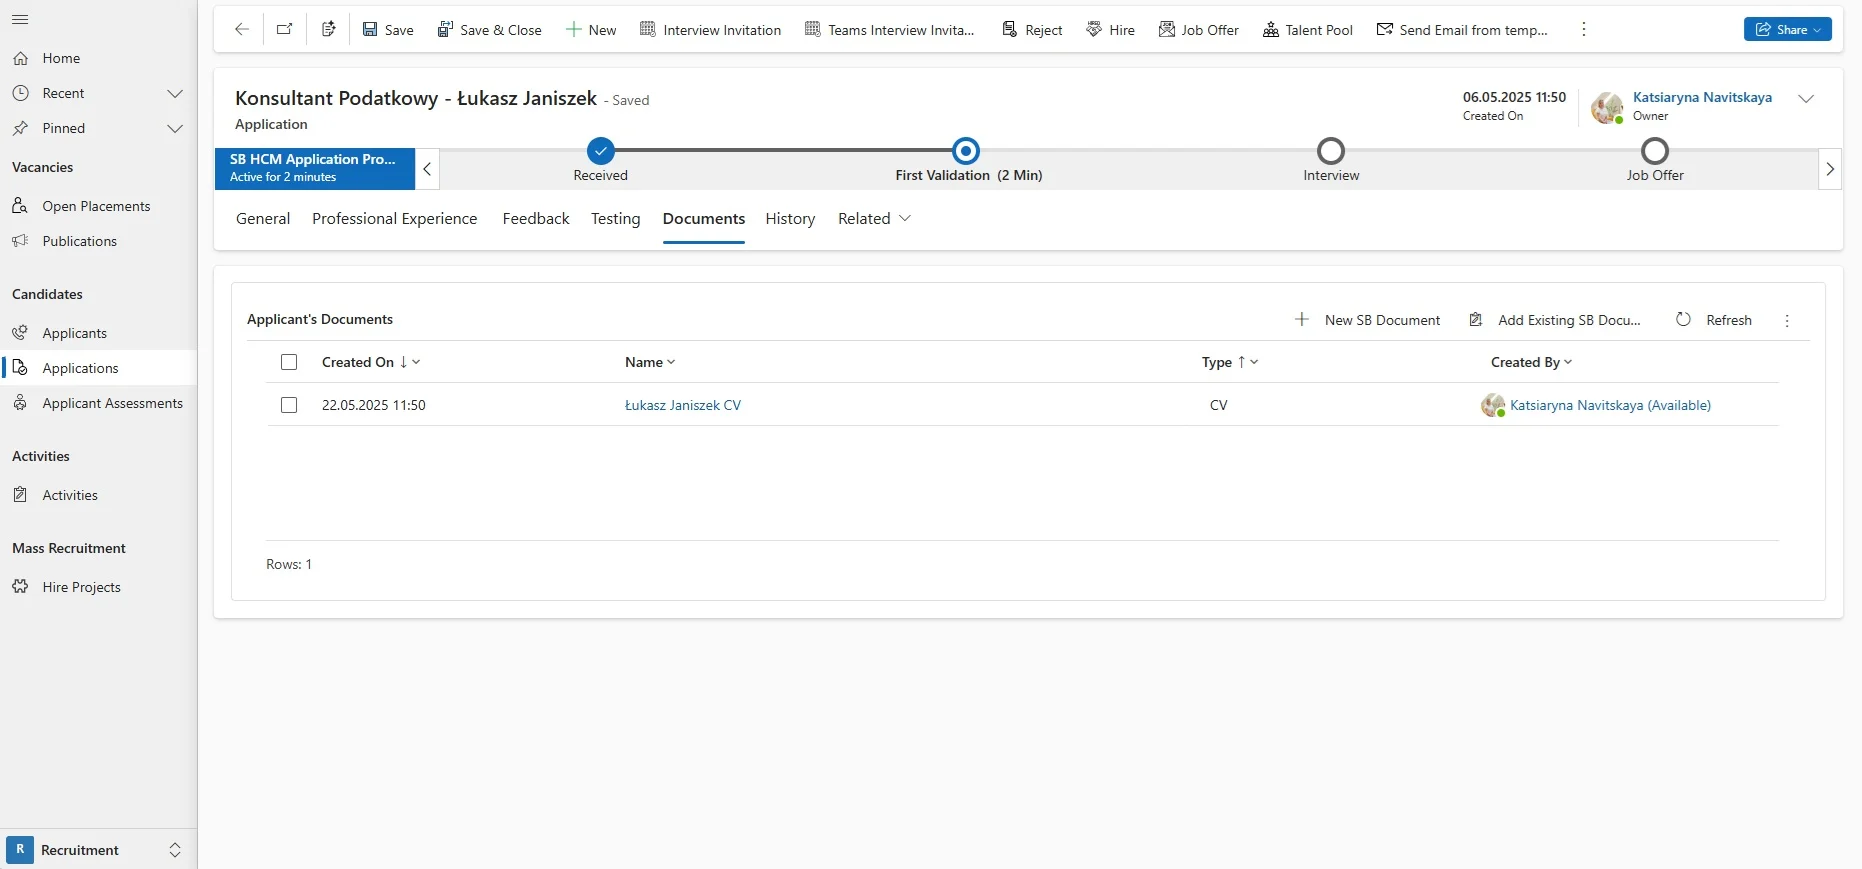Image resolution: width=1862 pixels, height=869 pixels.
Task: Open the Łukasz Janiszek CV document link
Action: coord(682,405)
